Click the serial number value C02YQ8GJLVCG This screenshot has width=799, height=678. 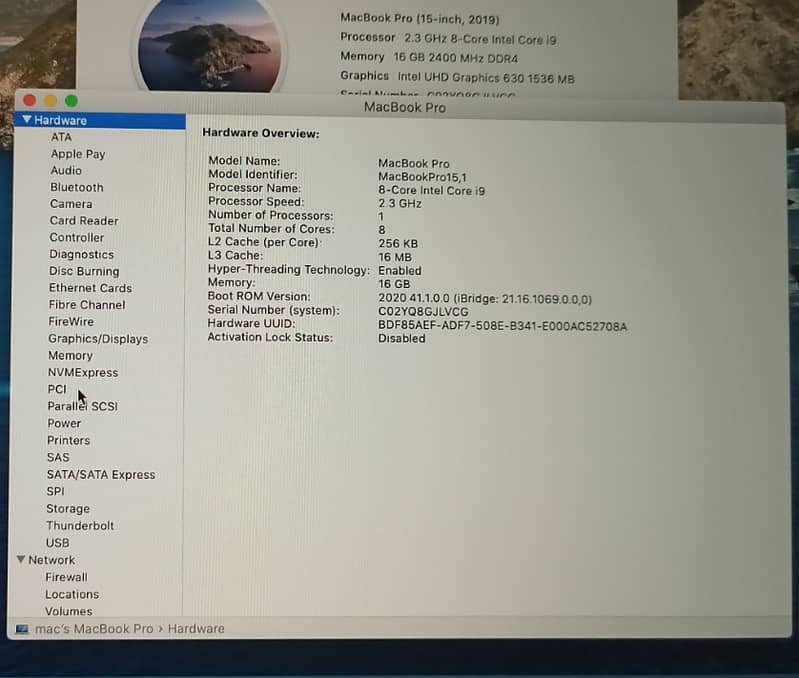[423, 311]
